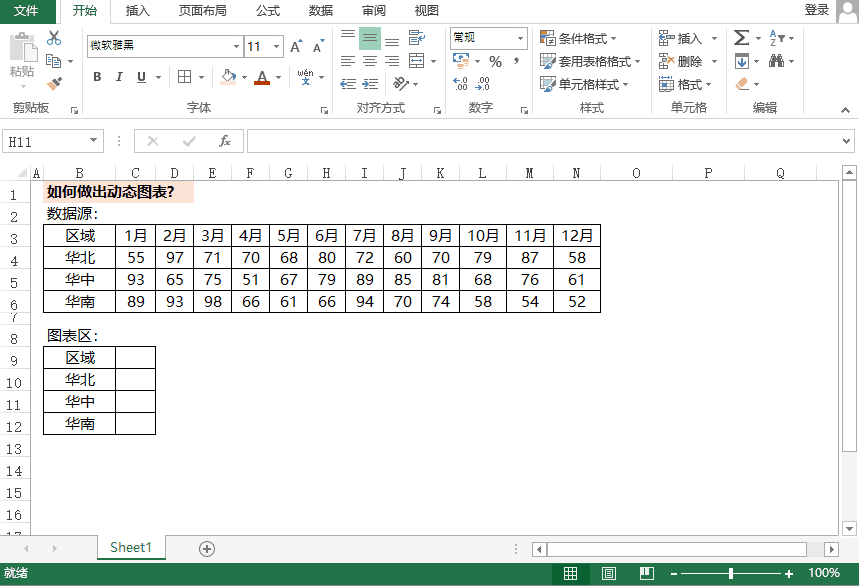Screen dimensions: 859x586
Task: Apply accounting number format icon
Action: (x=461, y=60)
